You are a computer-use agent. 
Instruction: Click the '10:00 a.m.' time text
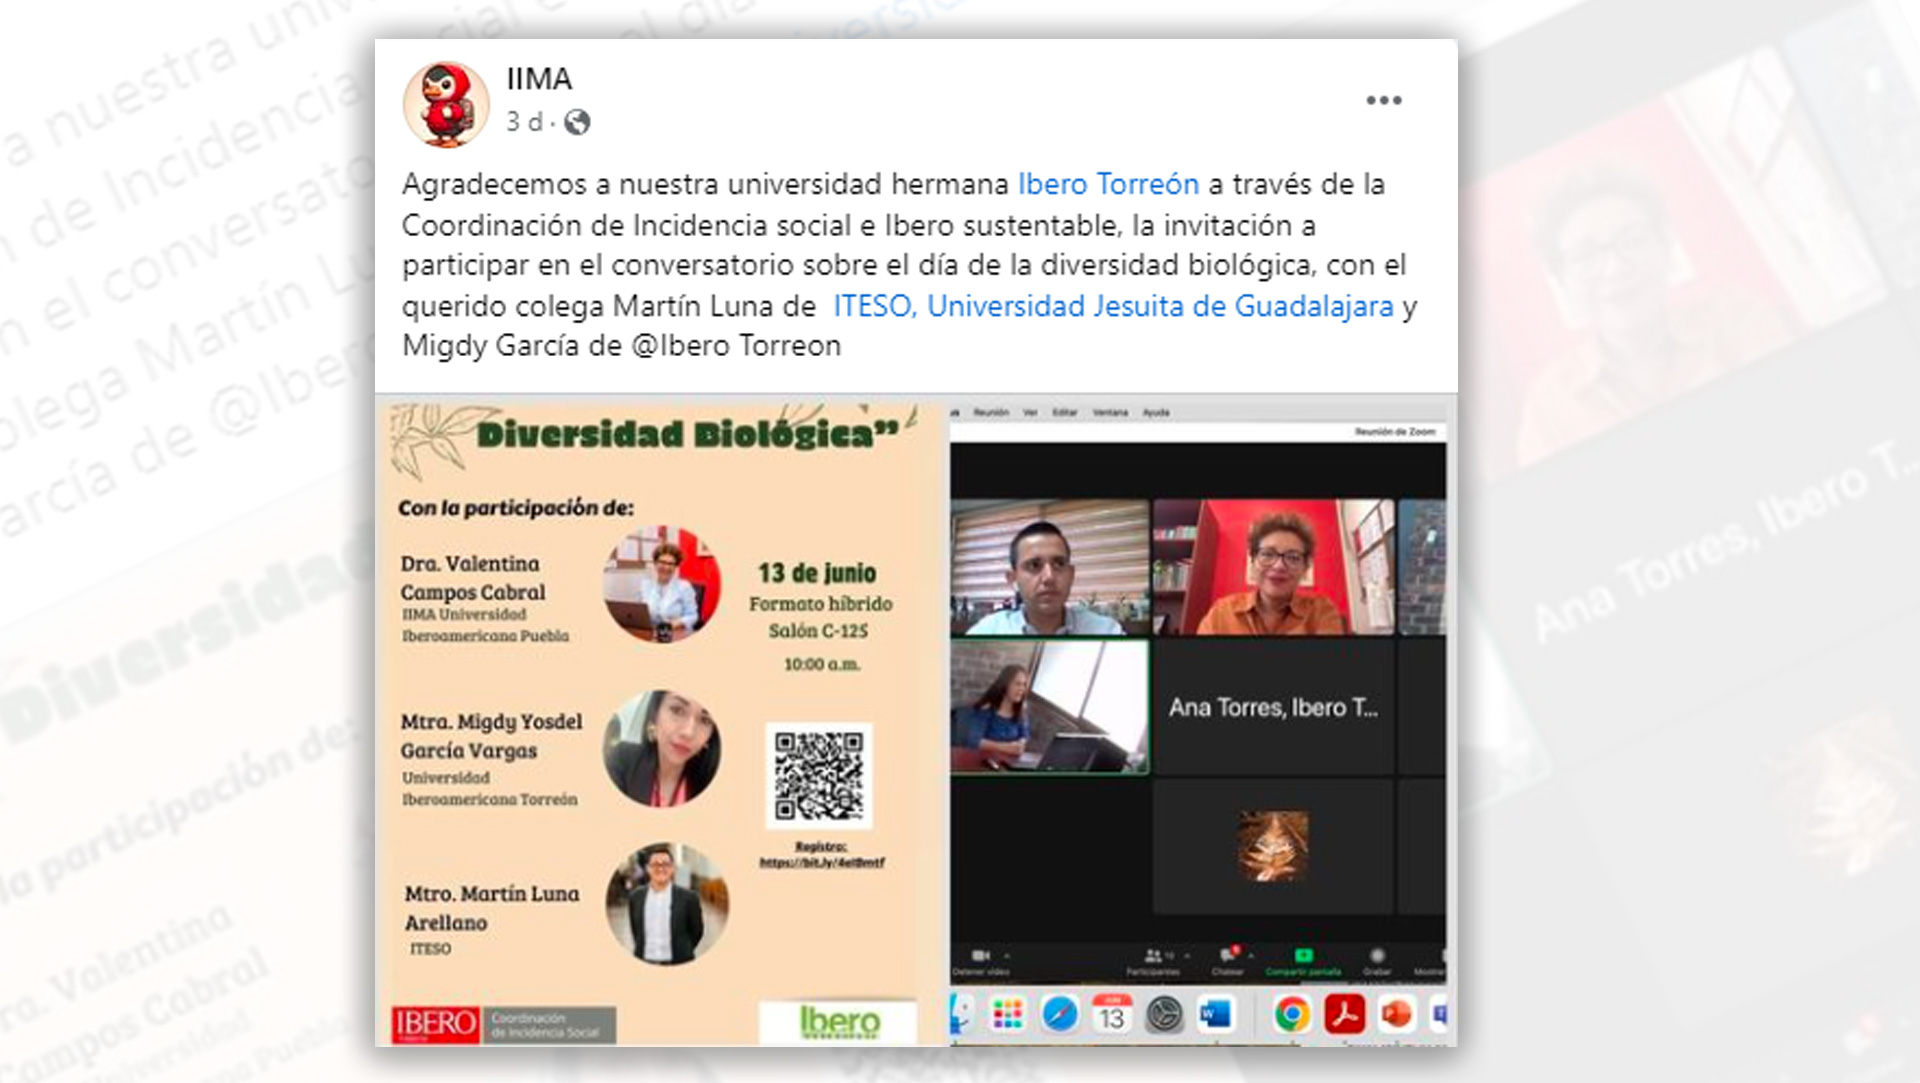point(822,664)
